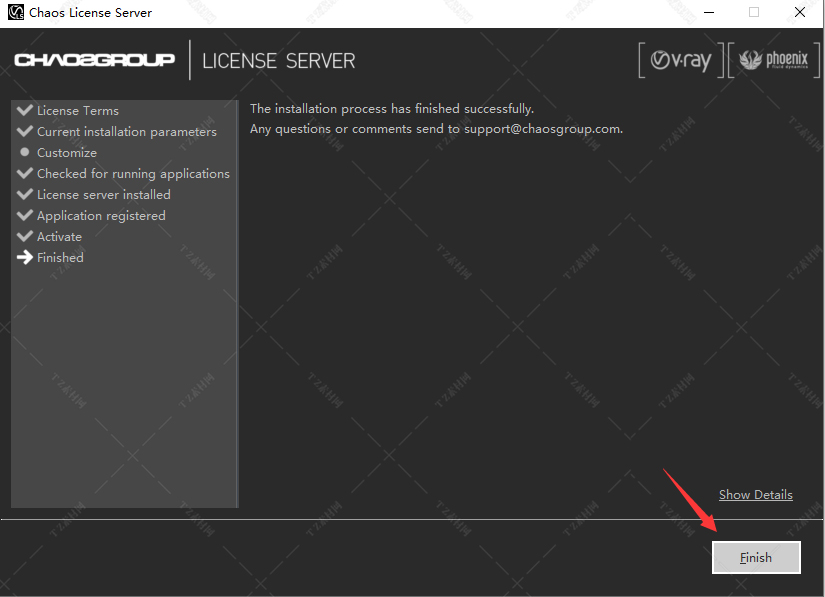Click the checkmark beside License Terms
Viewport: 825px width, 597px height.
(25, 110)
